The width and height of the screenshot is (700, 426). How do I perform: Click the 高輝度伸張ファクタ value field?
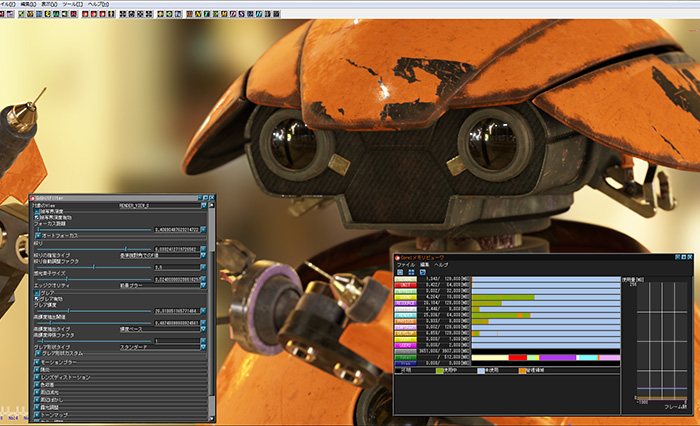(x=177, y=341)
